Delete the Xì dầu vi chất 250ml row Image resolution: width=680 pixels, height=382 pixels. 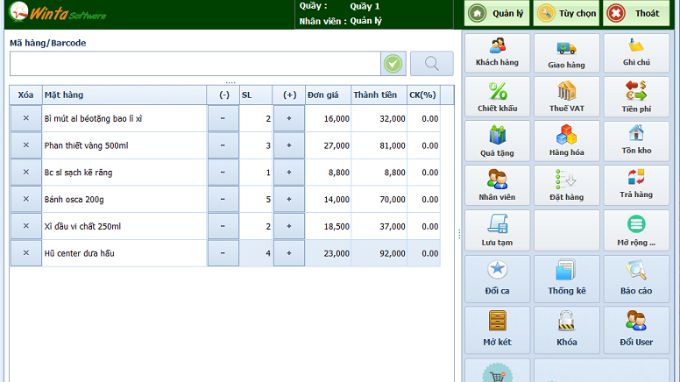pyautogui.click(x=26, y=226)
